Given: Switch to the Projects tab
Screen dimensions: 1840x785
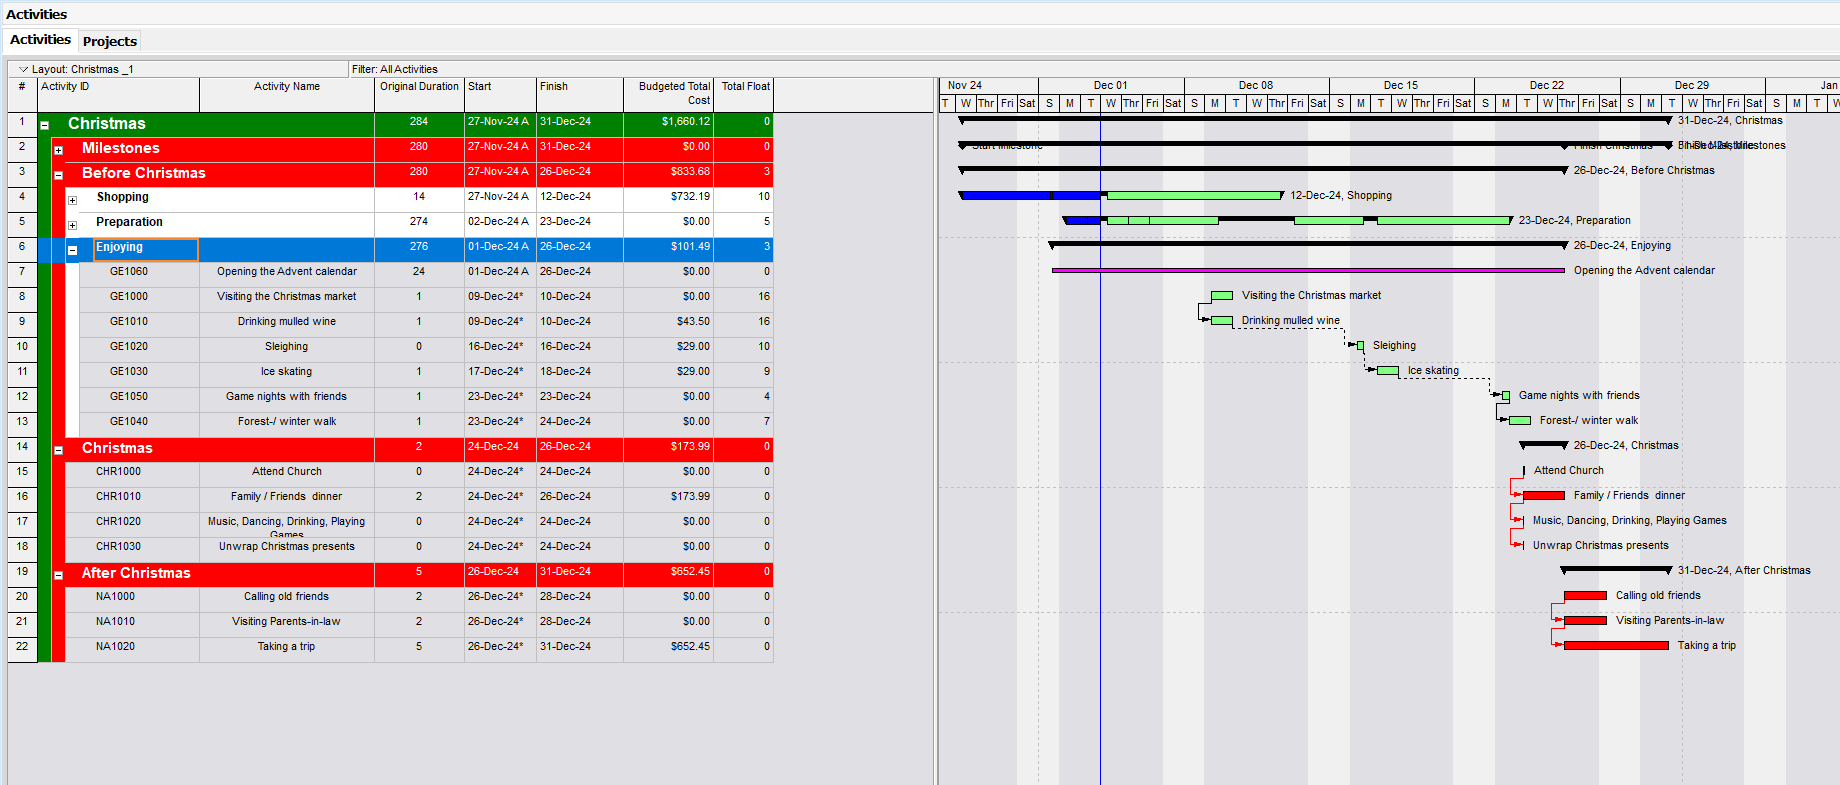Looking at the screenshot, I should pyautogui.click(x=109, y=41).
